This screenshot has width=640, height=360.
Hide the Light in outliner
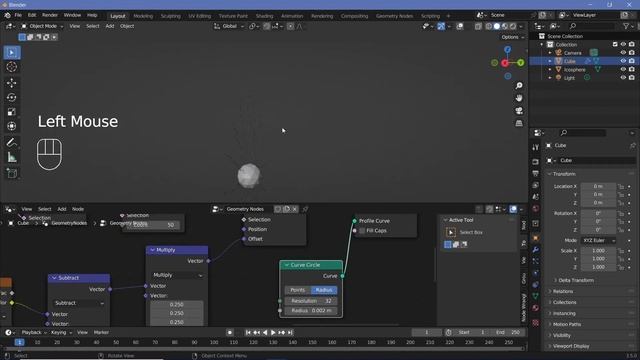pyautogui.click(x=623, y=78)
